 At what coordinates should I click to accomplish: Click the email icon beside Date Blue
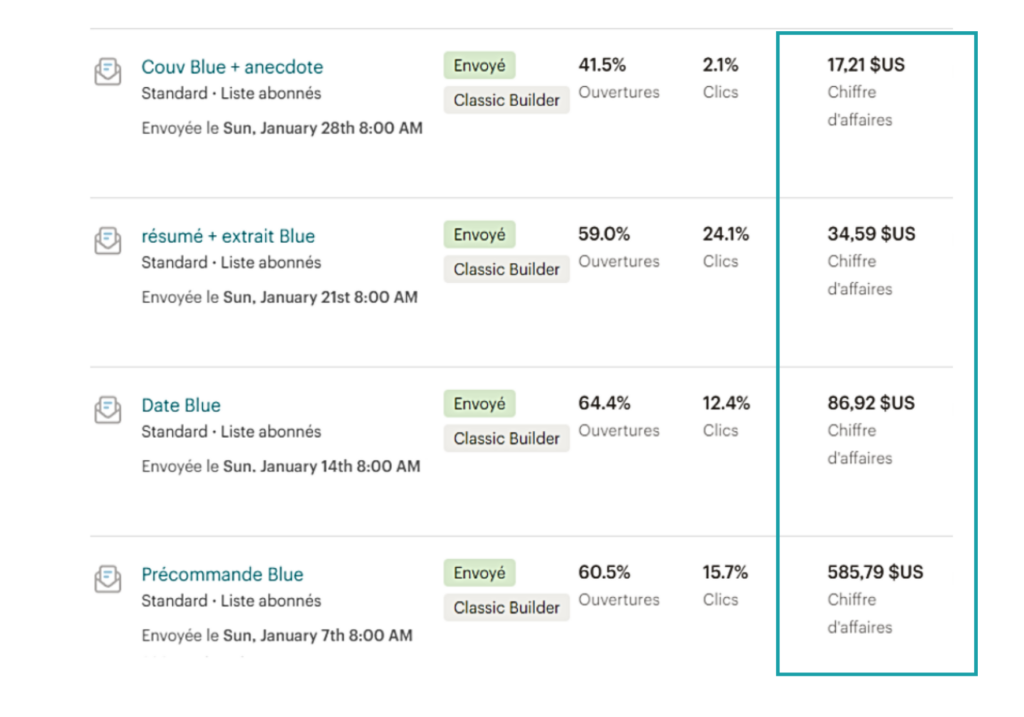[108, 410]
